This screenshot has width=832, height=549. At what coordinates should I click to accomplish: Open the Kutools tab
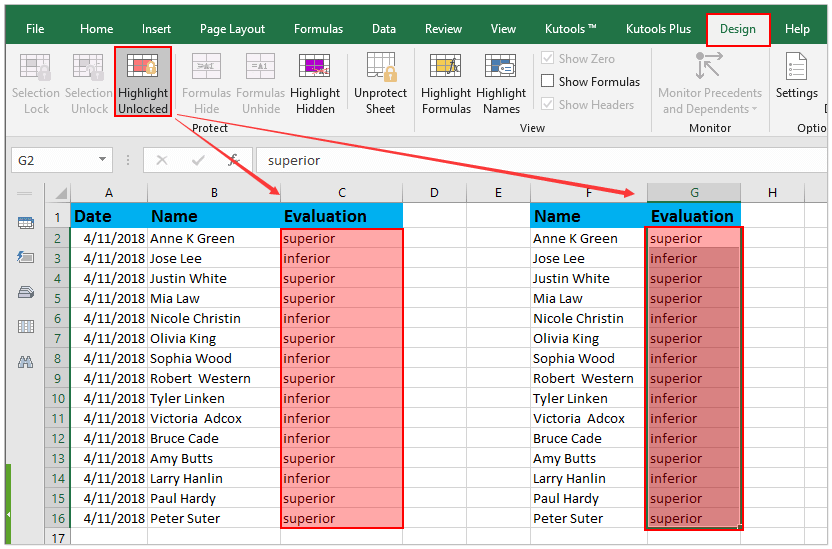pos(570,29)
